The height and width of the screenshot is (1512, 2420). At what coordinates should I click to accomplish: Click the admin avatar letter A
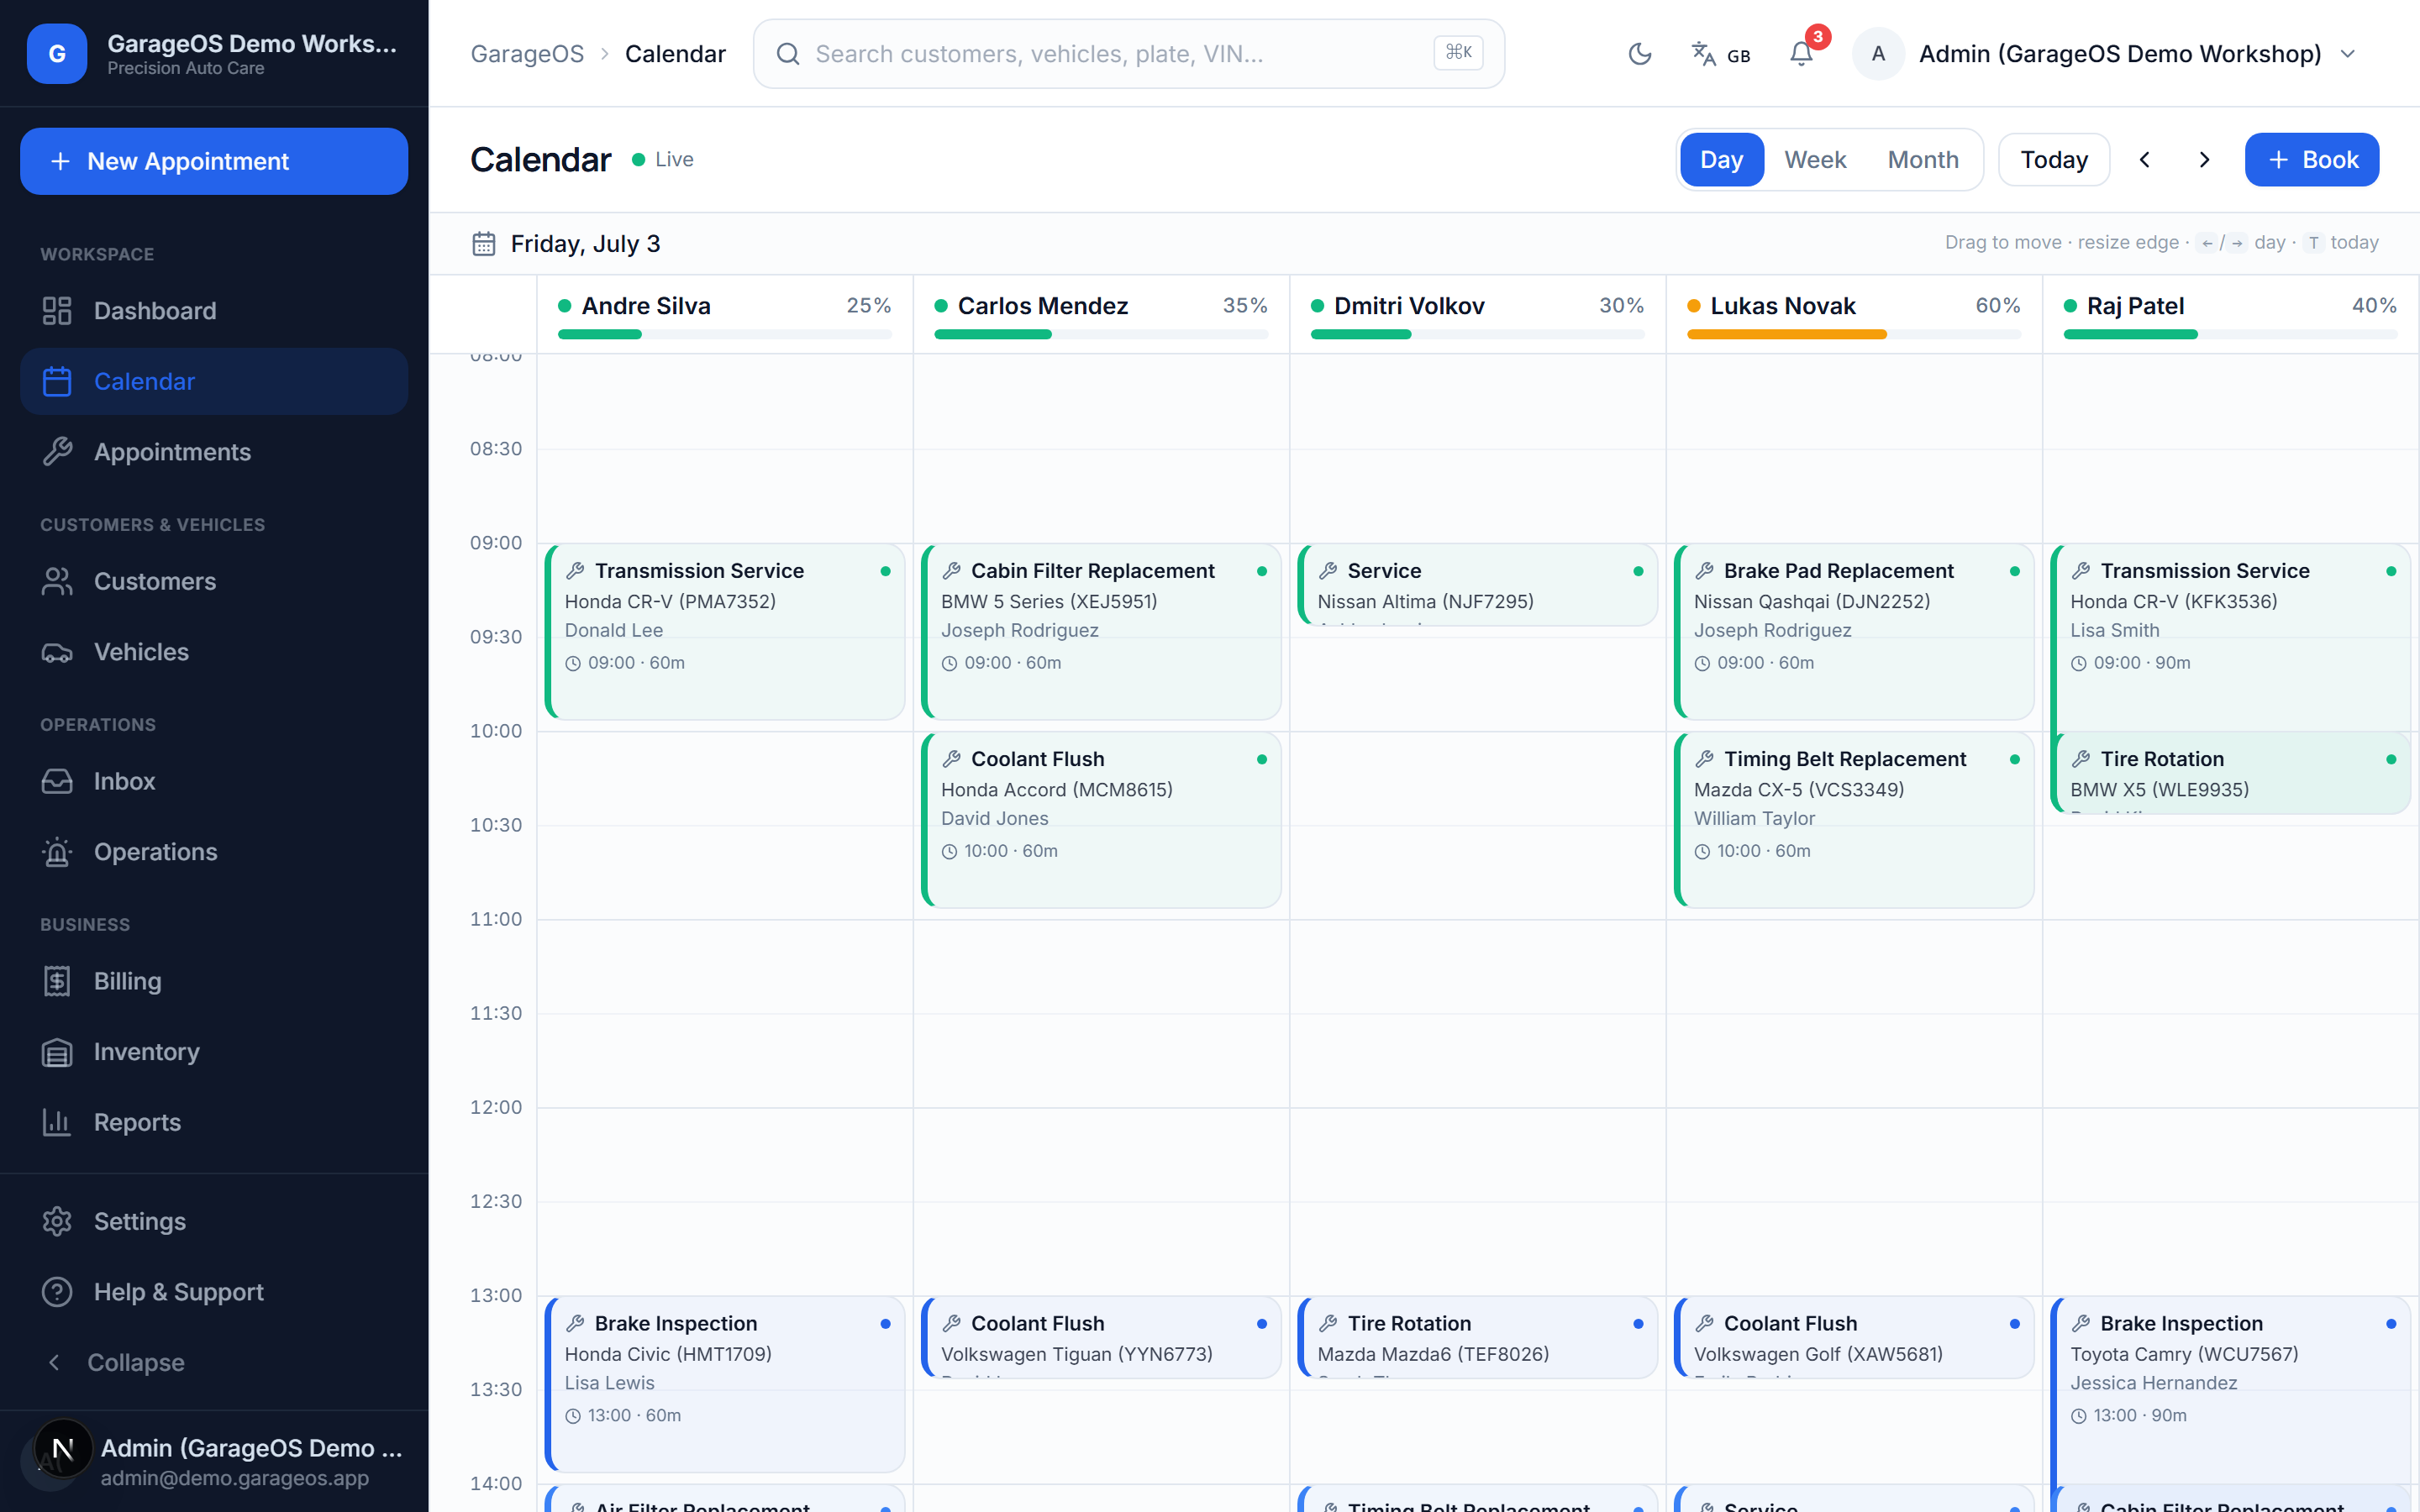(x=1878, y=54)
